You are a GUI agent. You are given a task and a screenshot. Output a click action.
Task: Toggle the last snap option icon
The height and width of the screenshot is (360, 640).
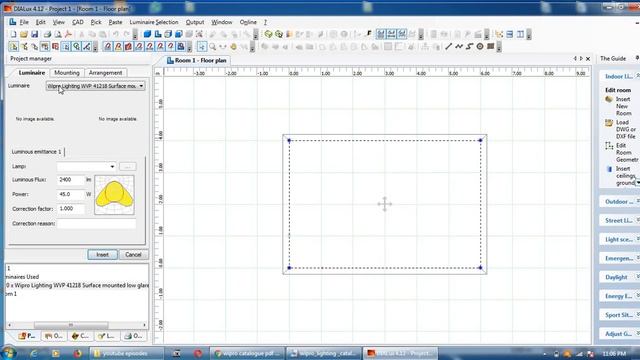(181, 47)
